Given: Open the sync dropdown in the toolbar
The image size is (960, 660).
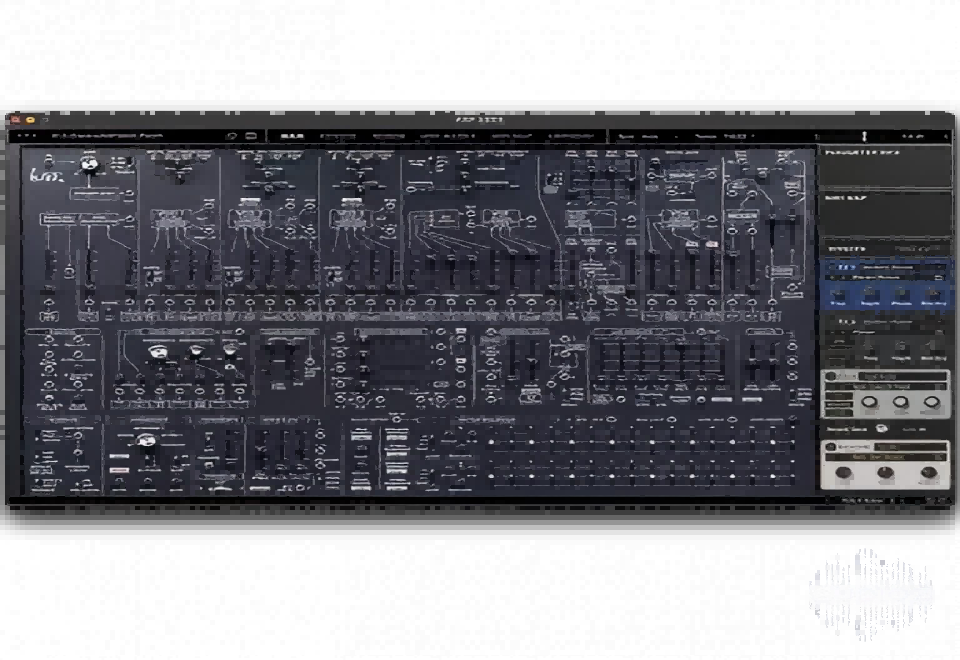Looking at the screenshot, I should point(648,137).
